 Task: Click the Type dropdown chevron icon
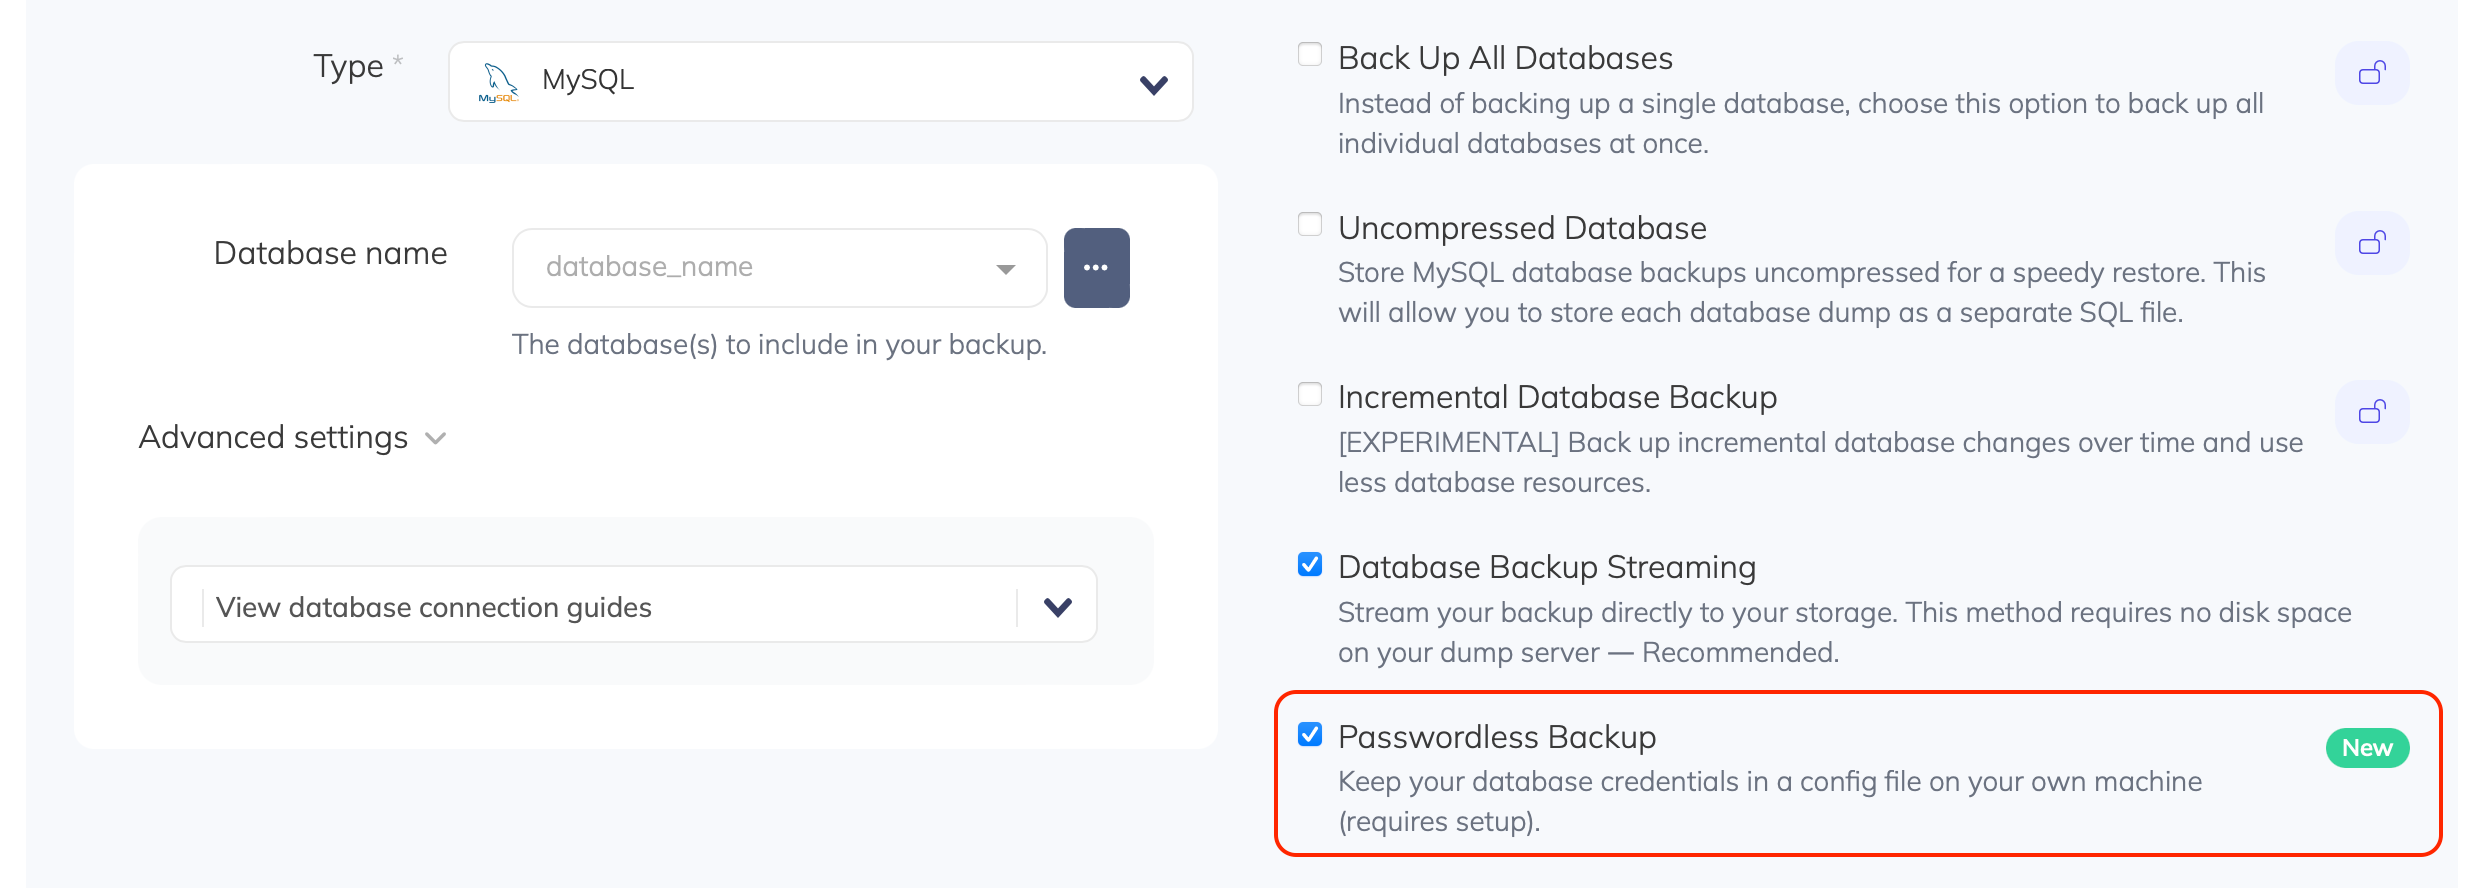point(1151,82)
